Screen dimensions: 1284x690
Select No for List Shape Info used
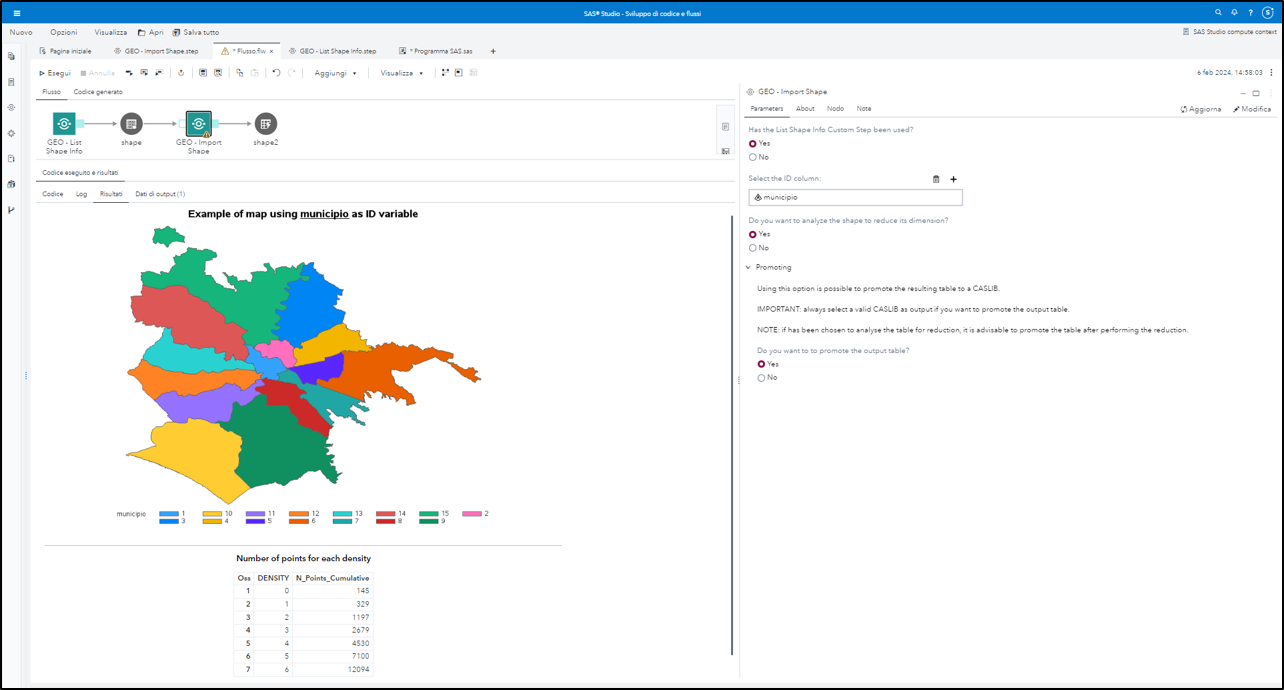[x=753, y=157]
